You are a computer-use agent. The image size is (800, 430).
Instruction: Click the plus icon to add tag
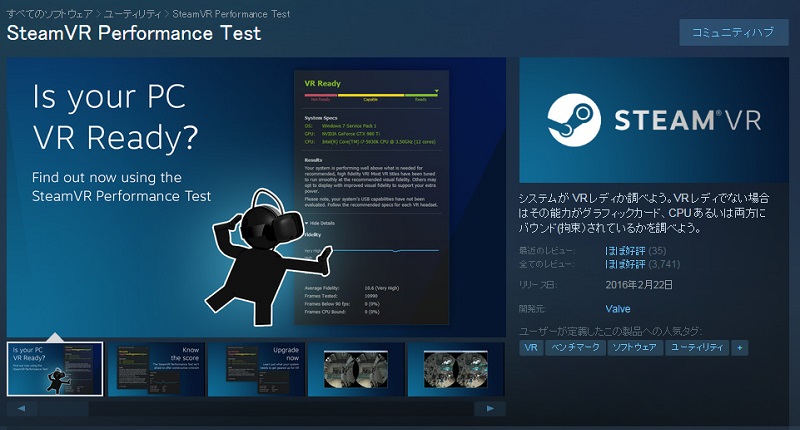[739, 347]
